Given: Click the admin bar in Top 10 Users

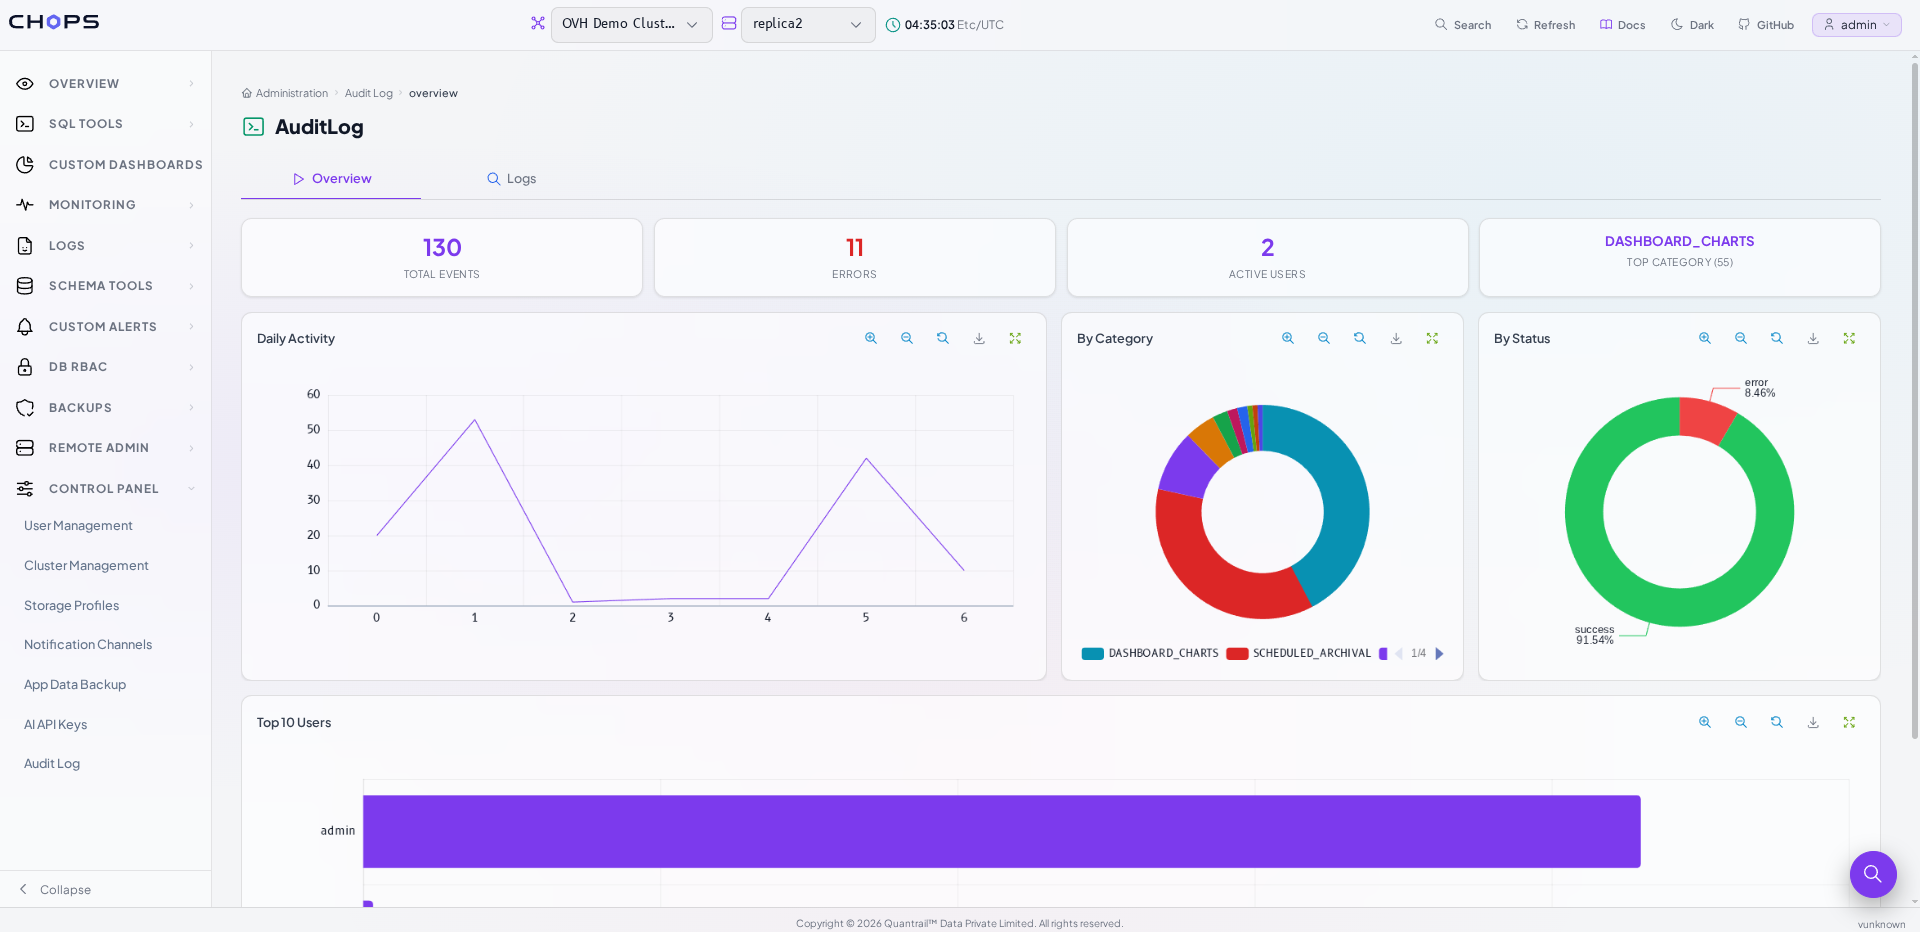Looking at the screenshot, I should (x=1001, y=831).
